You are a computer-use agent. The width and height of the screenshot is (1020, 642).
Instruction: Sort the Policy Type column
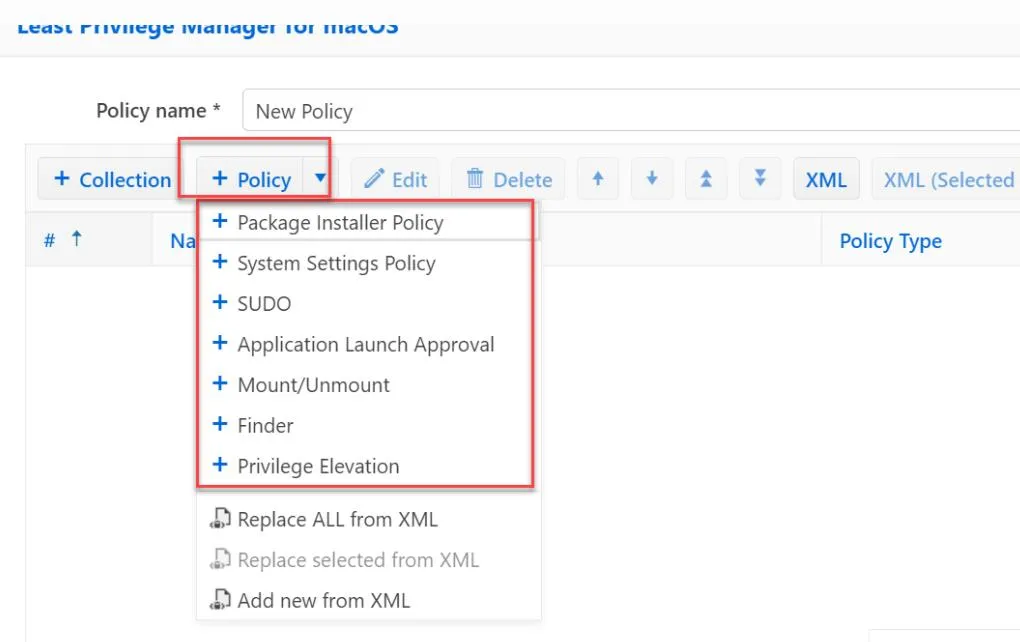click(889, 240)
